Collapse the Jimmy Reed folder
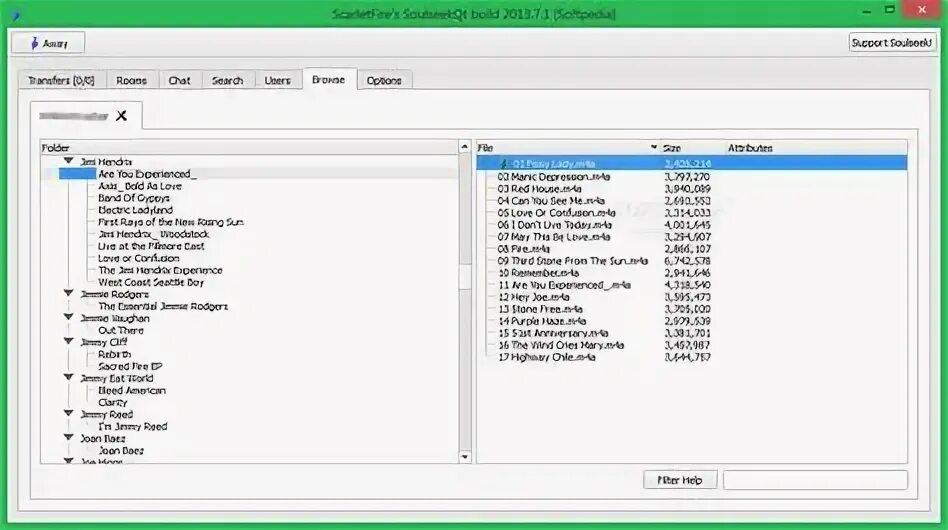Viewport: 948px width, 530px height. coord(69,413)
